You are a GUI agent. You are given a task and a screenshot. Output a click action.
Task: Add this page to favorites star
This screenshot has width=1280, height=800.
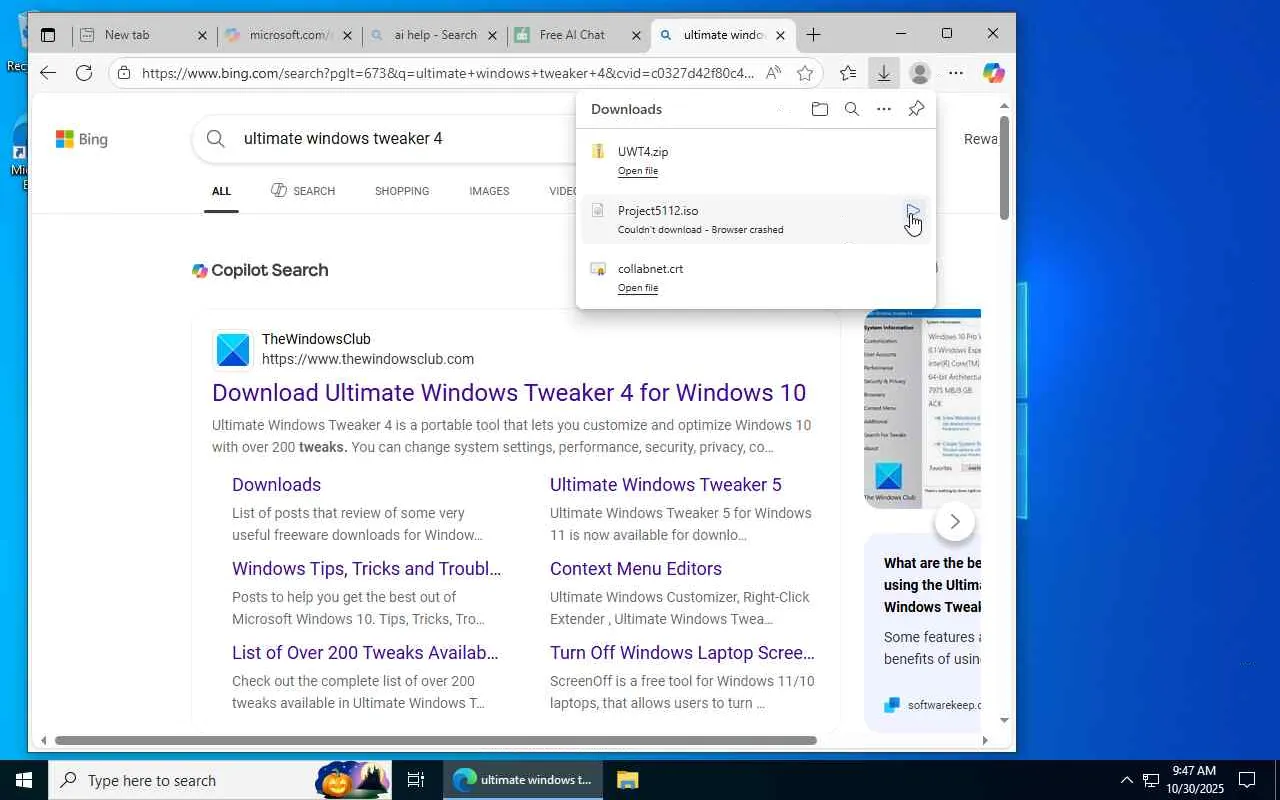[x=805, y=73]
